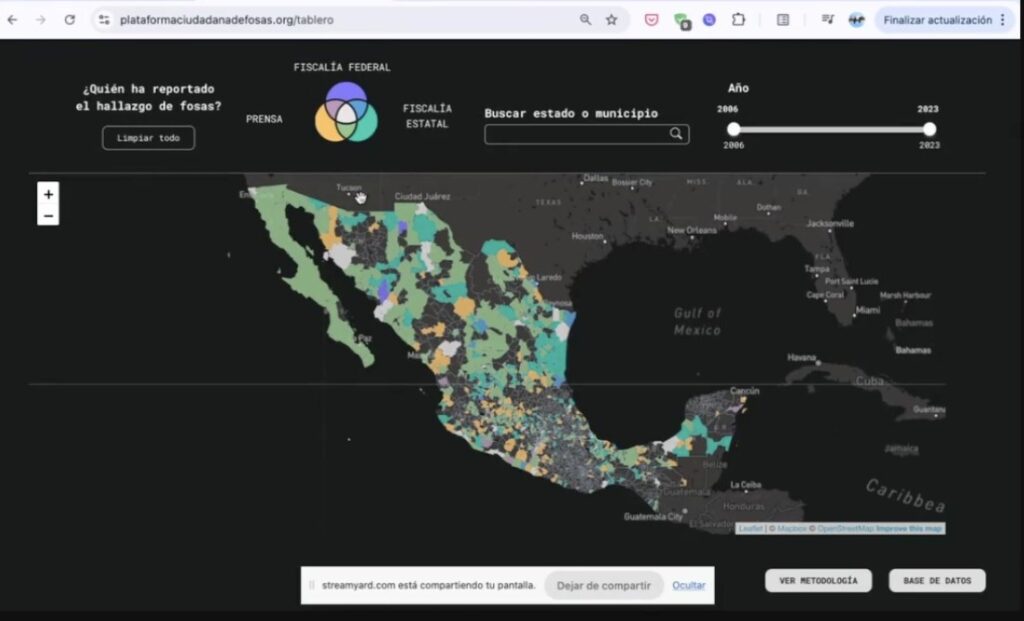This screenshot has height=621, width=1024.
Task: Open the Pocket extension icon
Action: (x=651, y=19)
